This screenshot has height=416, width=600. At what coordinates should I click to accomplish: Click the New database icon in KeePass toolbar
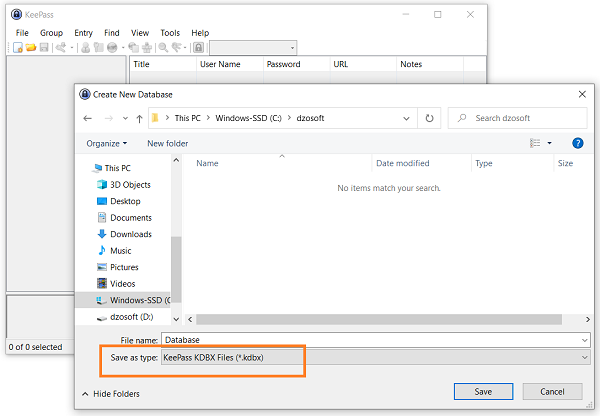18,47
